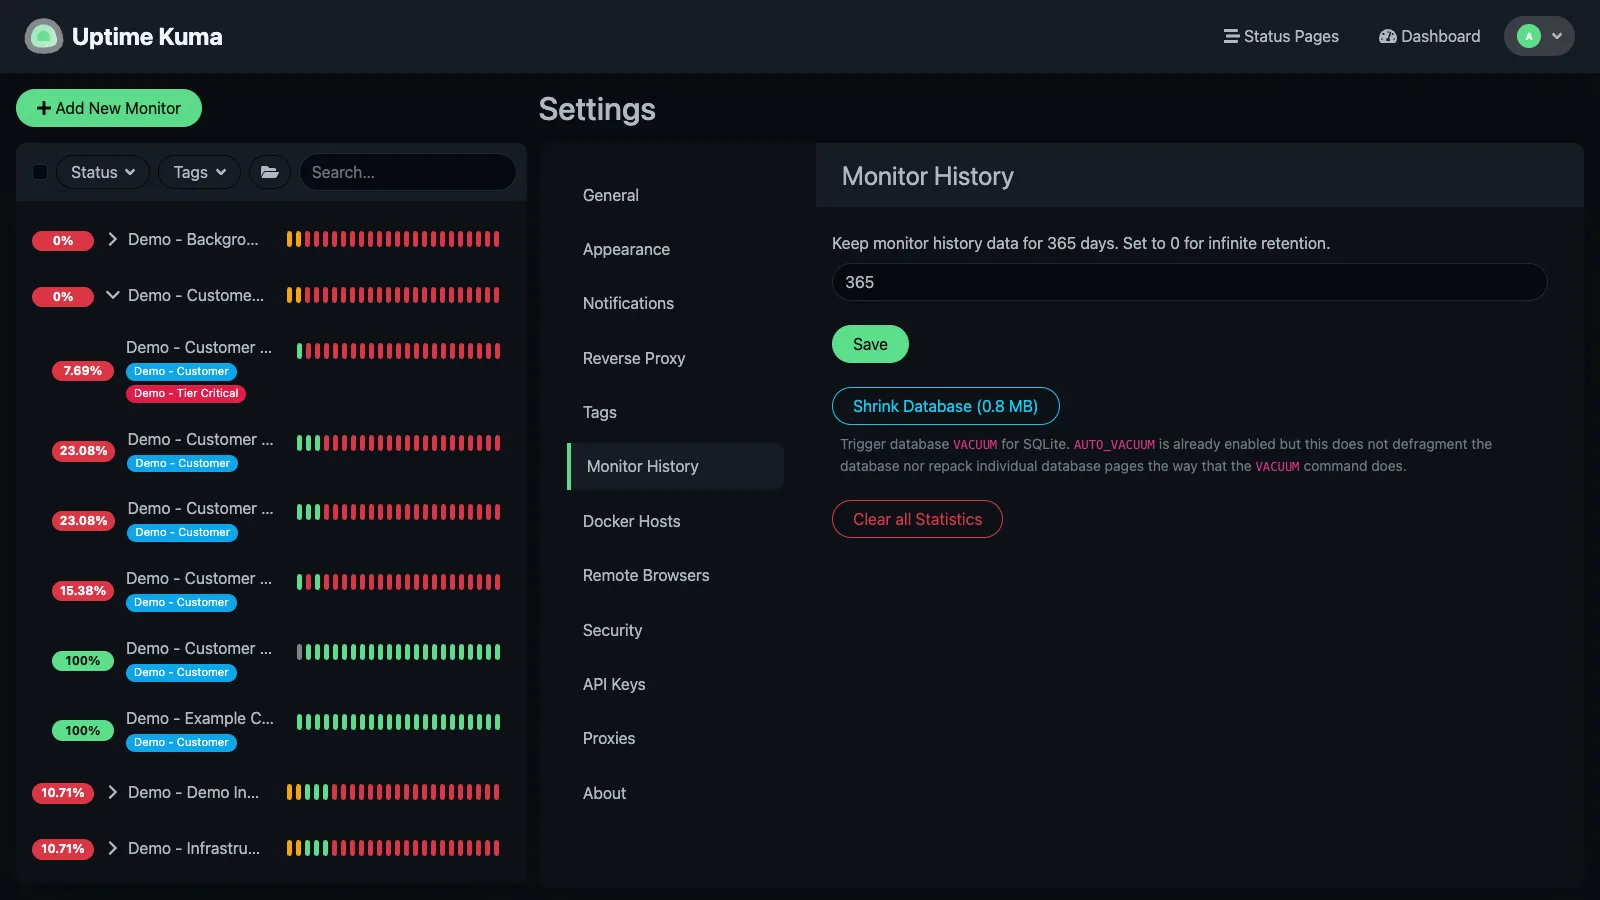
Task: Click the 10.71% badge of Demo - Demo In...
Action: (x=63, y=793)
